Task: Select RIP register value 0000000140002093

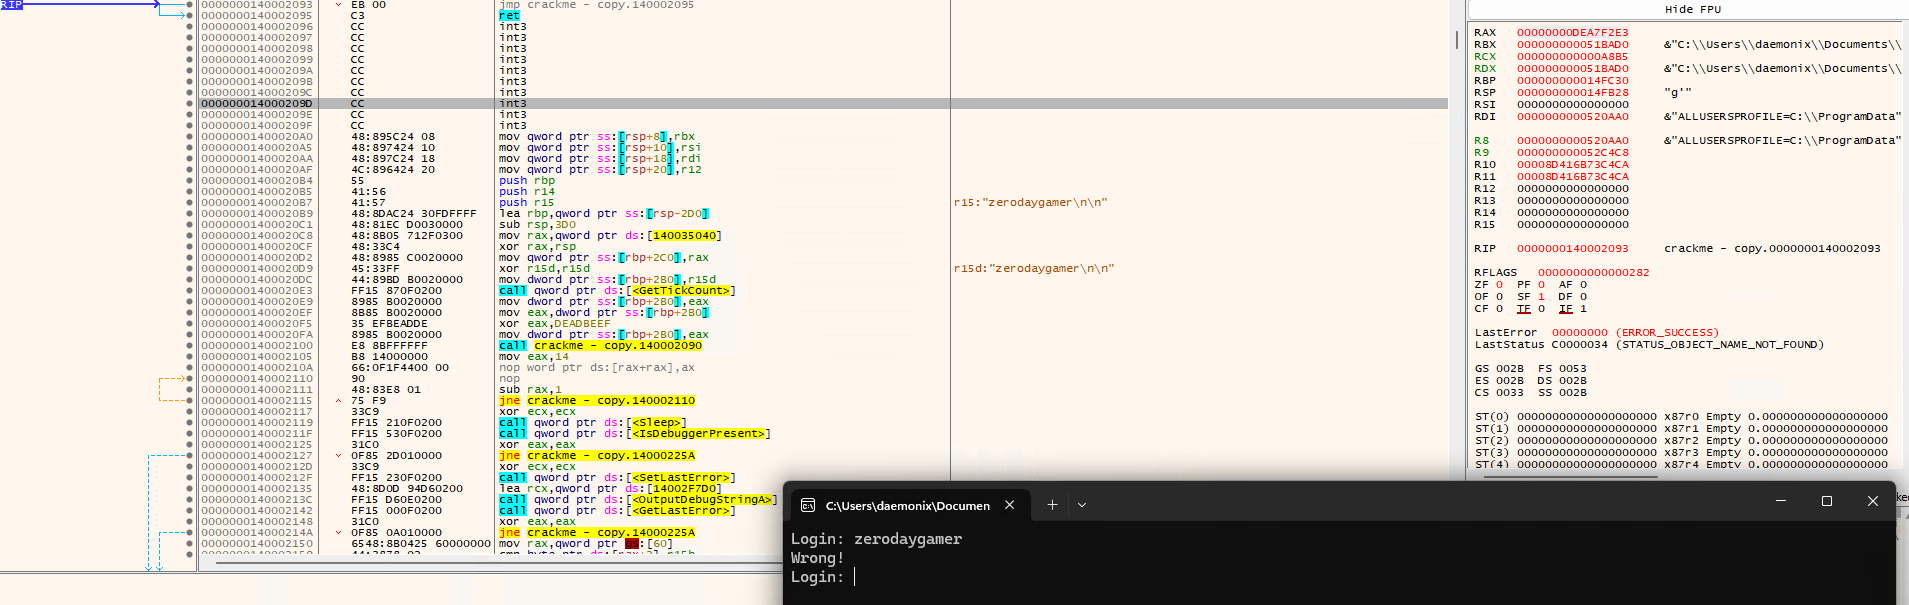Action: coord(1572,249)
